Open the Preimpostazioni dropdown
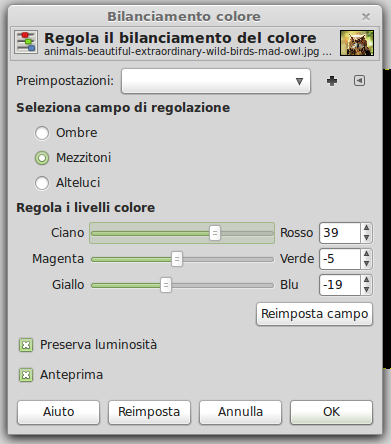The width and height of the screenshot is (391, 444). click(x=216, y=81)
